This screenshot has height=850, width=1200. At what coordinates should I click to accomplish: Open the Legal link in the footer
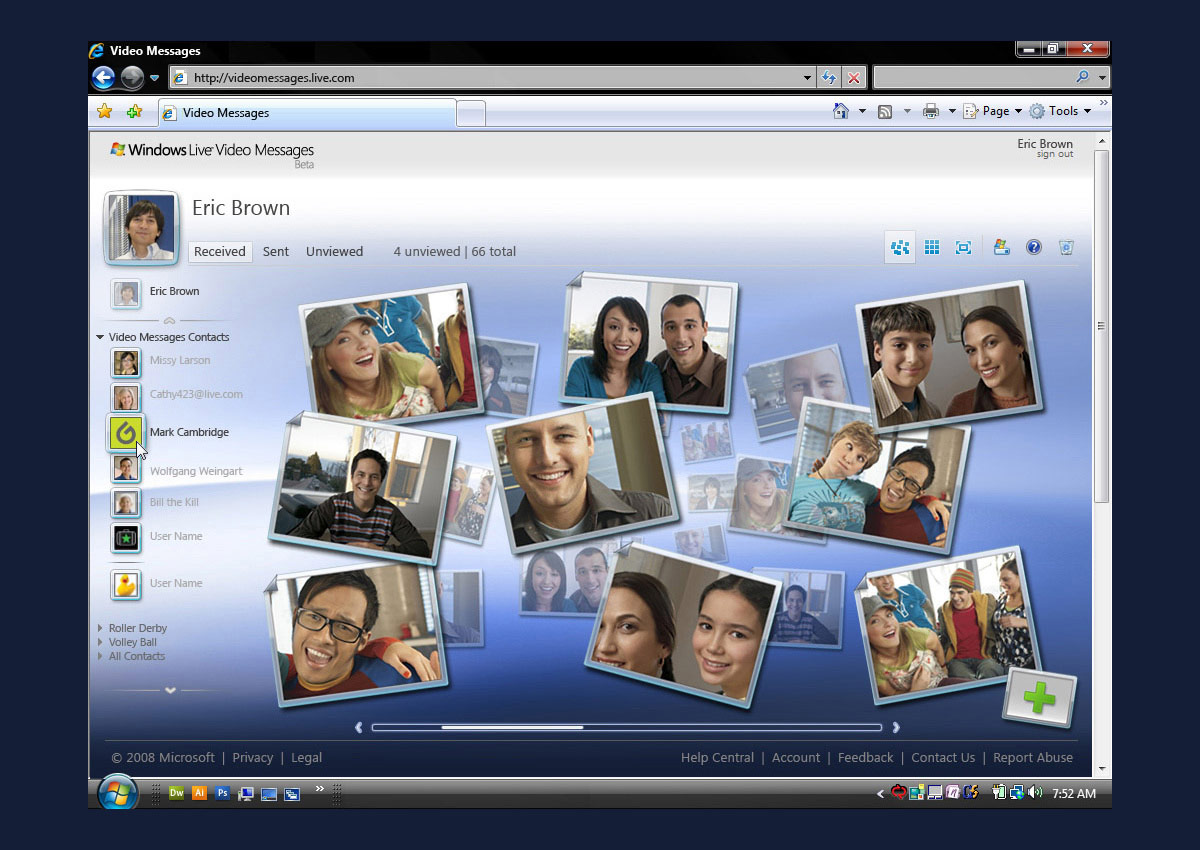click(306, 758)
